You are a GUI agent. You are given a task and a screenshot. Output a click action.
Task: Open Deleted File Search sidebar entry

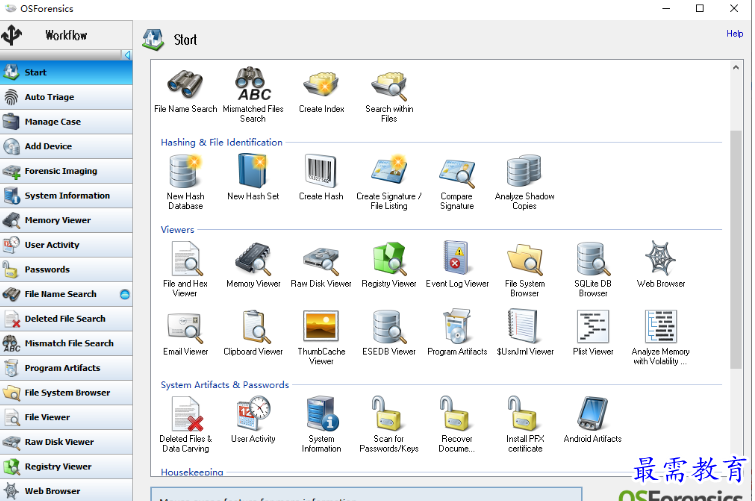pyautogui.click(x=66, y=318)
